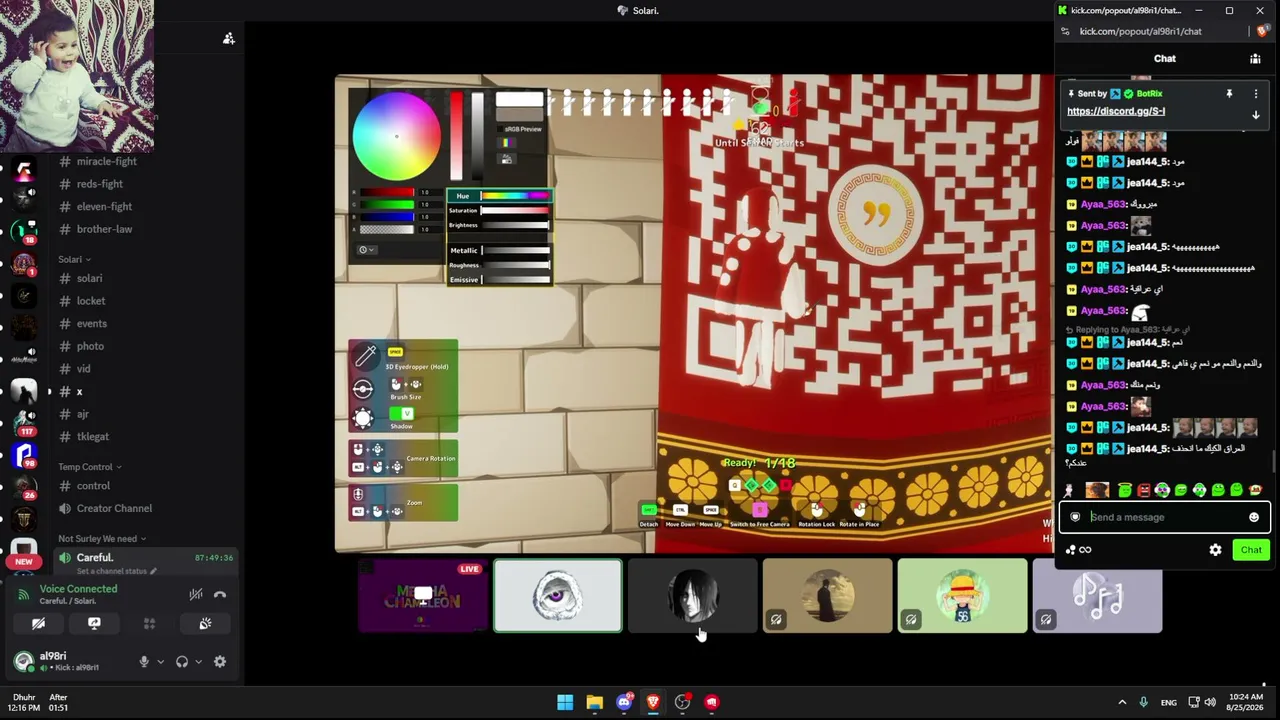1280x720 pixels.
Task: Select the music notes participant tile
Action: point(1097,596)
